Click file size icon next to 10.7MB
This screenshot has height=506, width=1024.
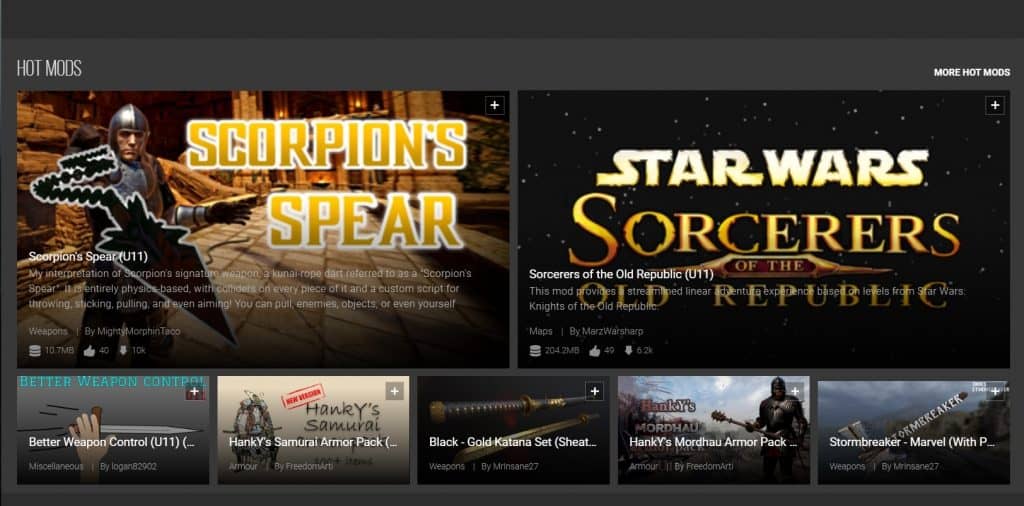click(x=35, y=351)
